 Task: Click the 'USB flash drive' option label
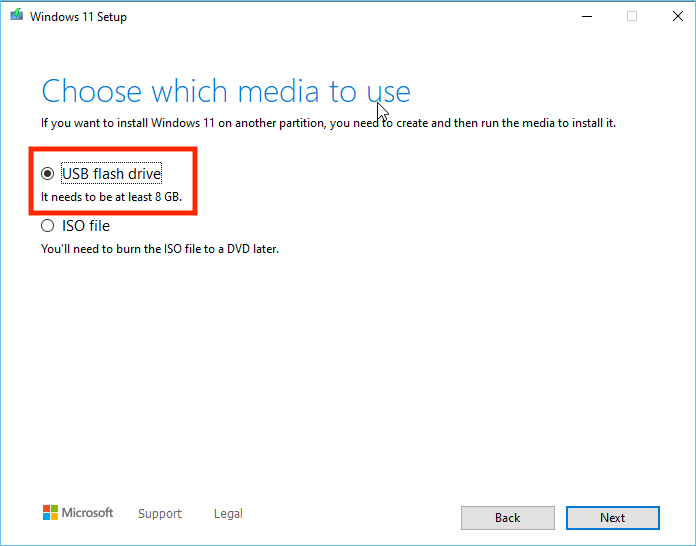click(111, 174)
